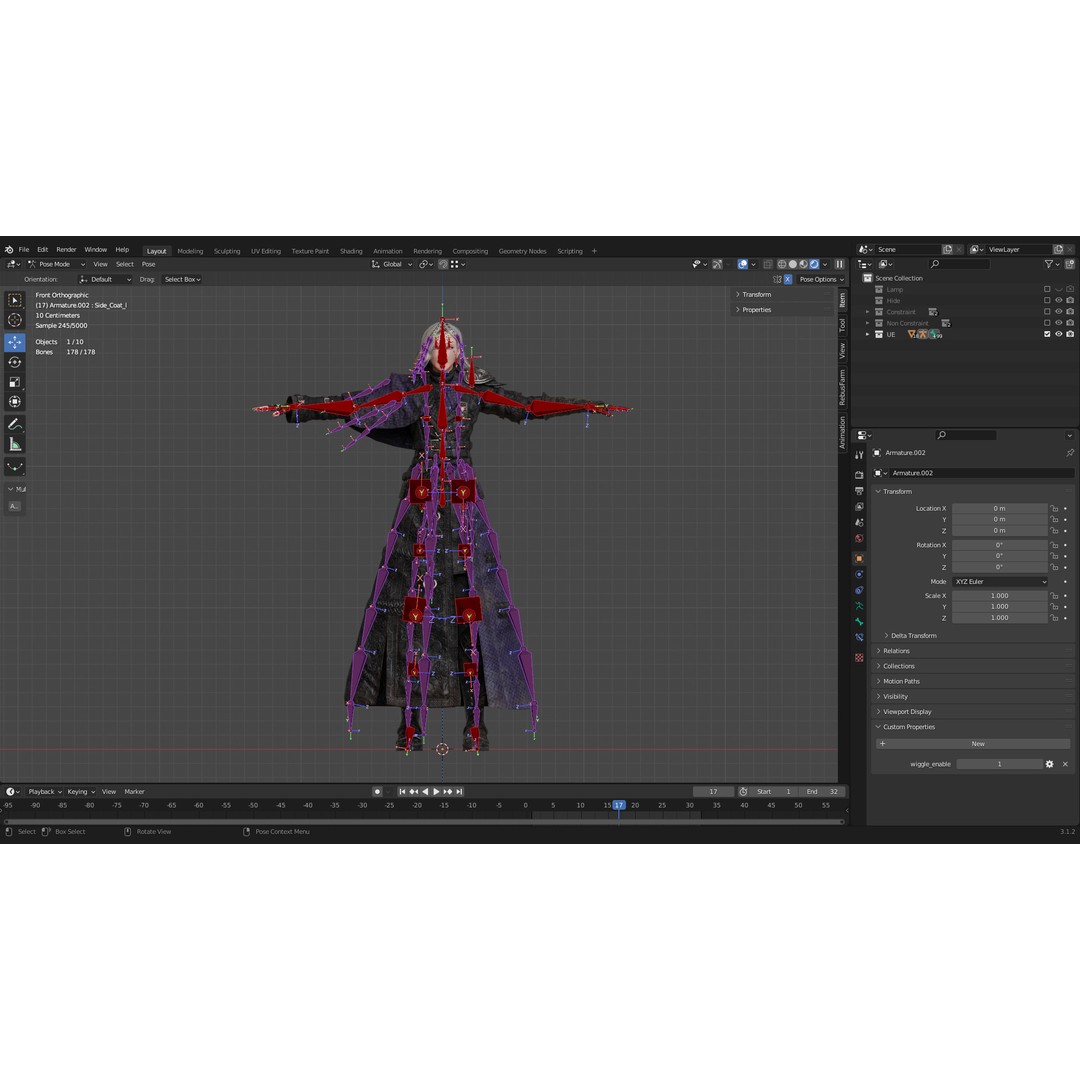
Task: Click the Blender logo menu icon
Action: click(x=9, y=250)
